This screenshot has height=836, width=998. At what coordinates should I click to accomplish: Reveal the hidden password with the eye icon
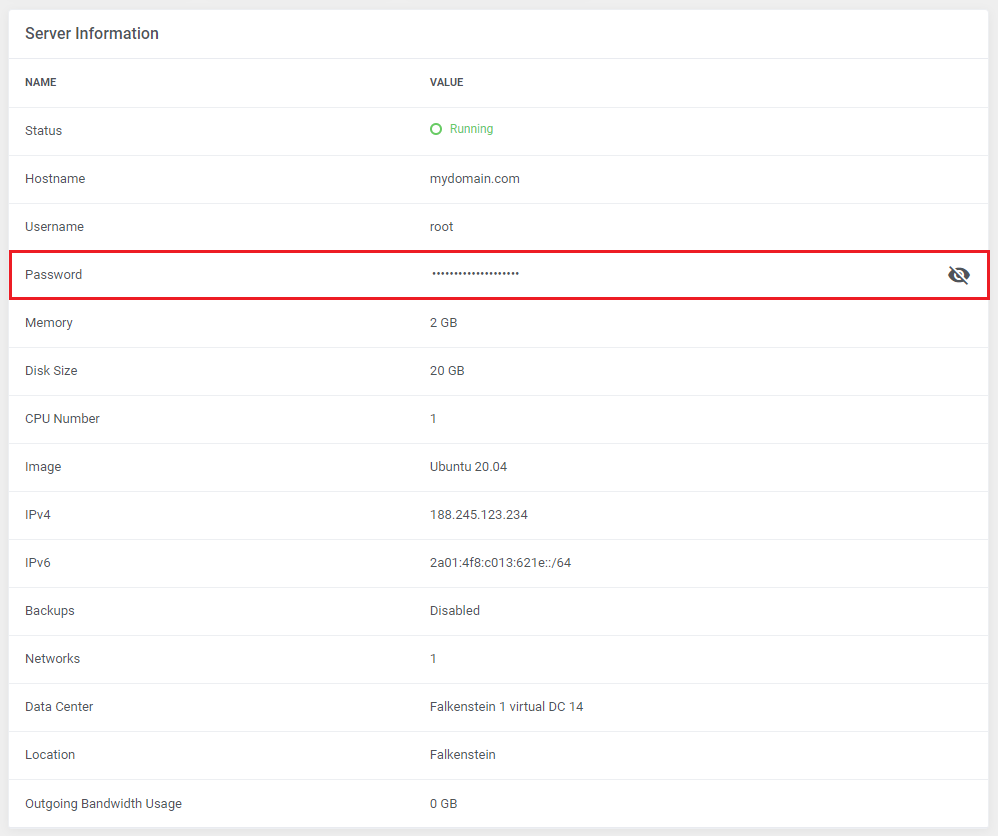(958, 275)
